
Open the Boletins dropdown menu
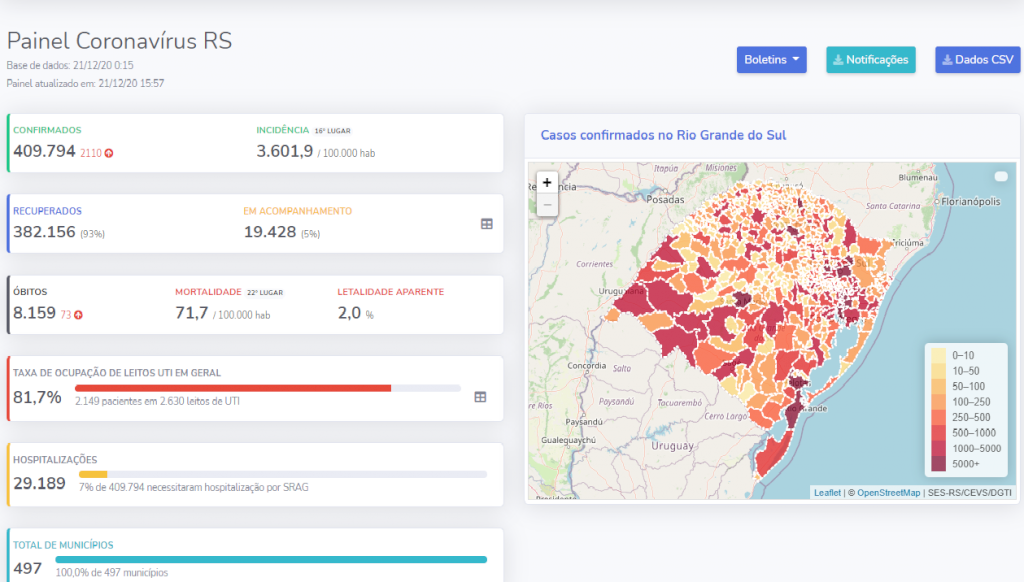[771, 60]
